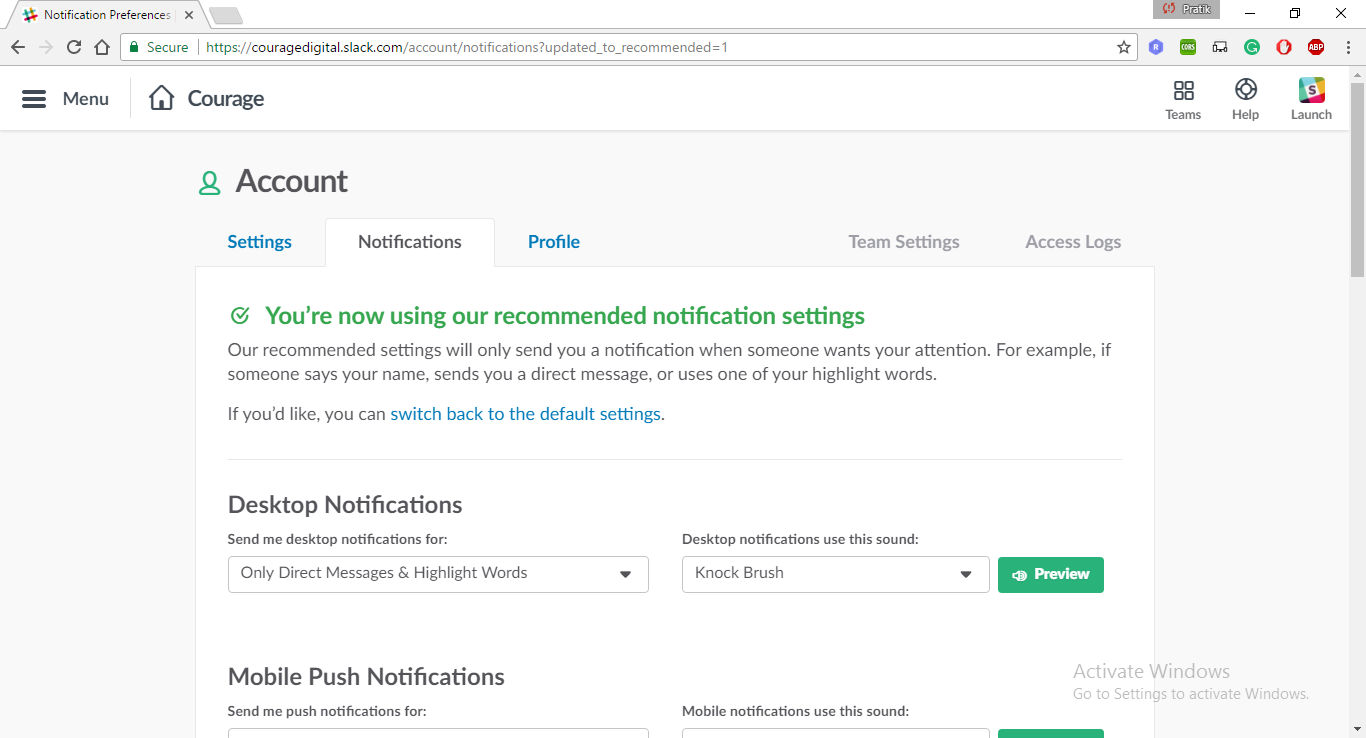Click the Desktop Notifications heading

click(x=345, y=505)
